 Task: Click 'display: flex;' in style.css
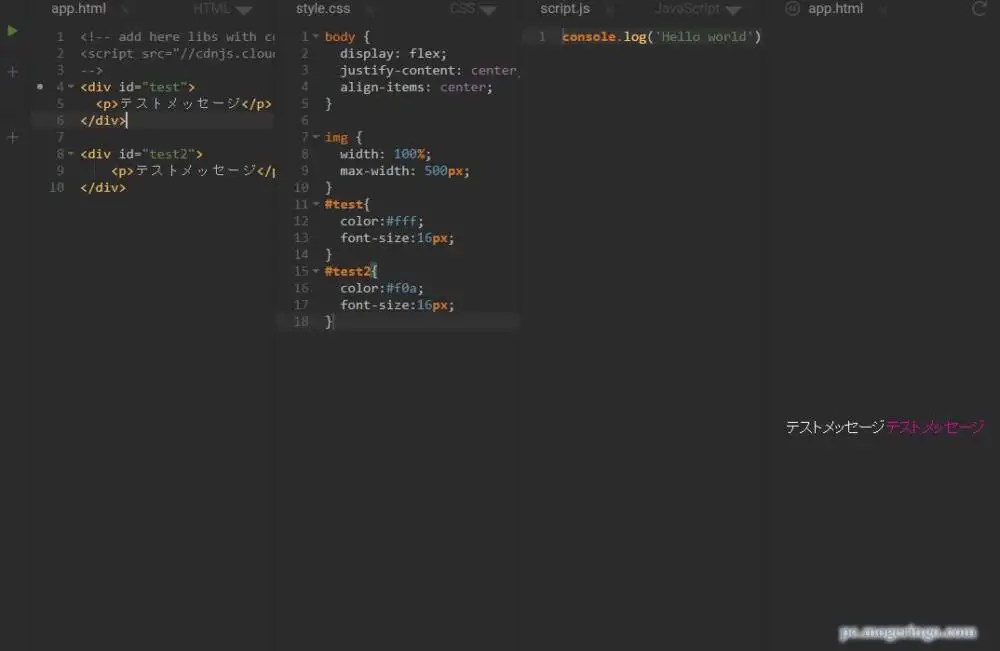point(393,54)
